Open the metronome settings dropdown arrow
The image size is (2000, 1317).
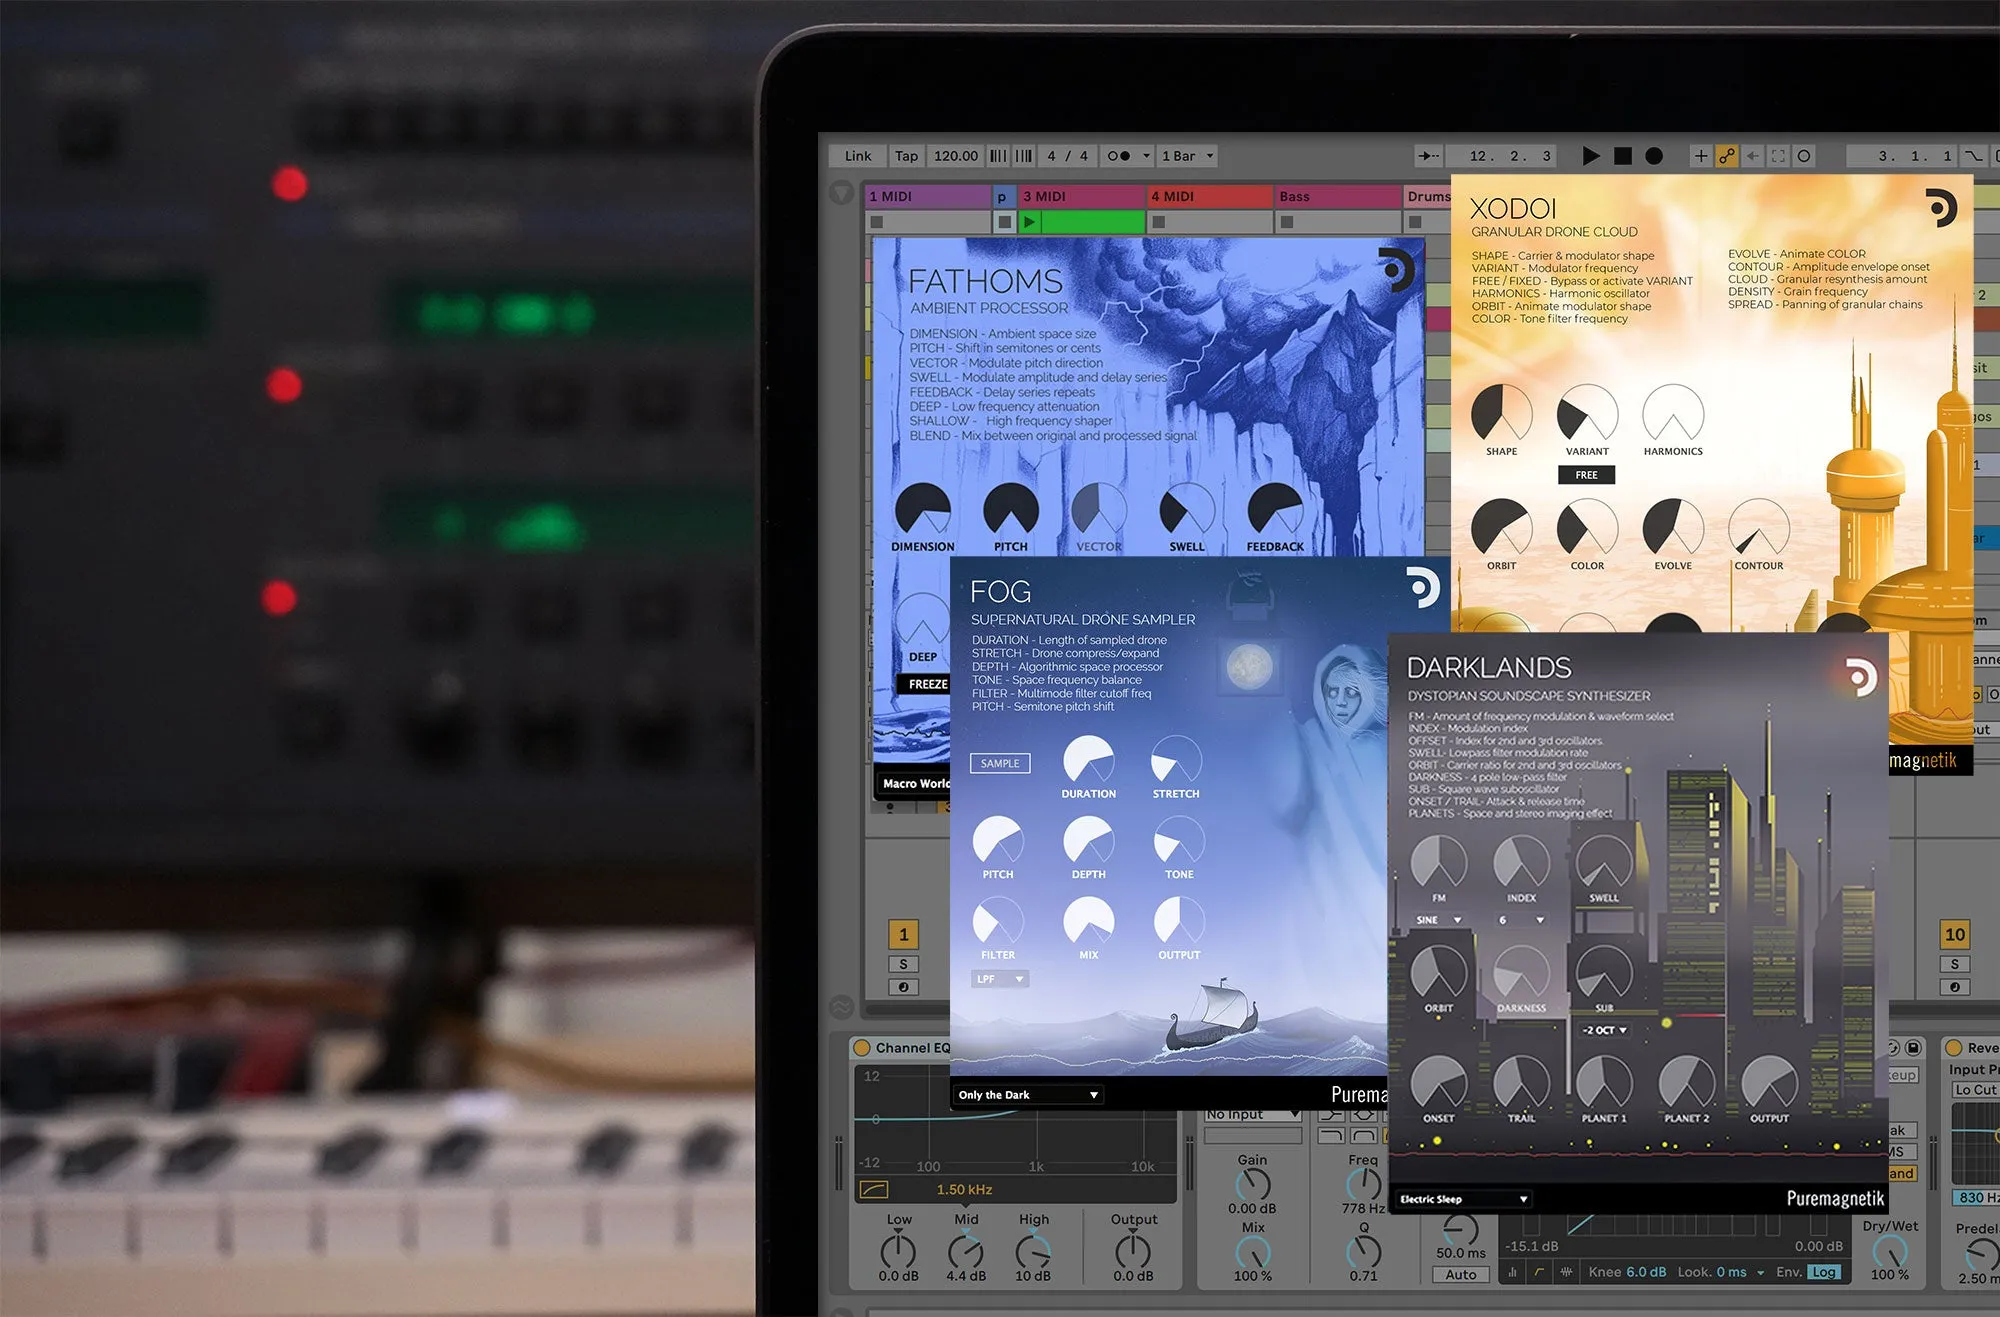pyautogui.click(x=1146, y=156)
